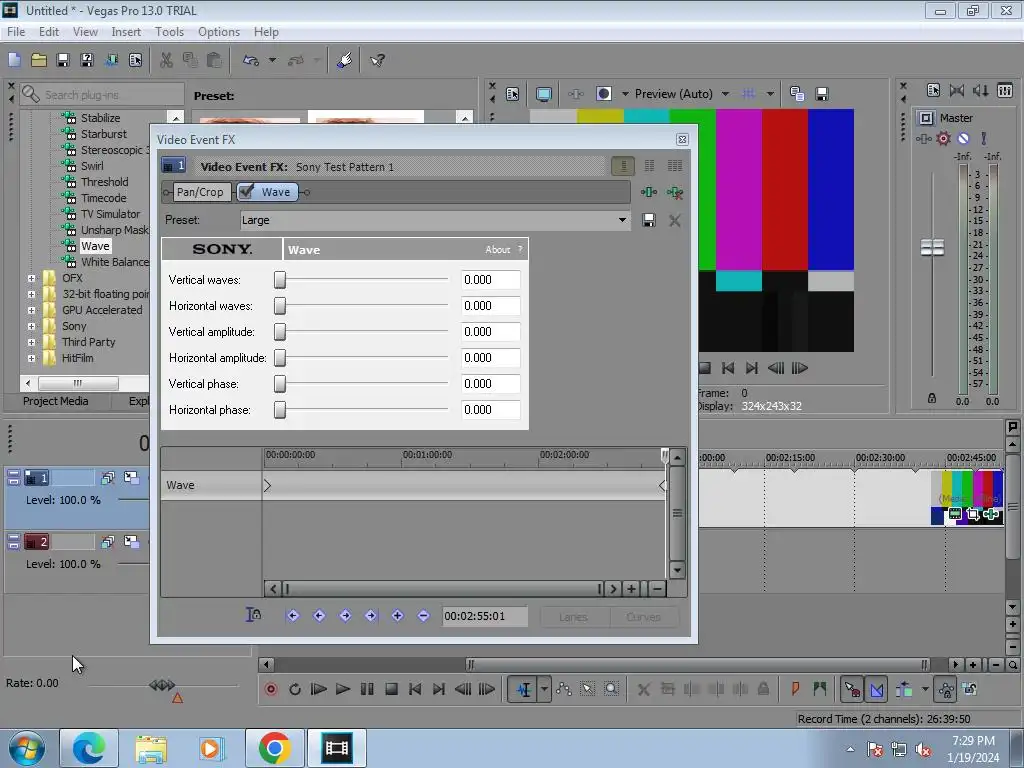This screenshot has width=1024, height=768.
Task: Expand the Sony folder in plug-in tree
Action: click(x=31, y=327)
